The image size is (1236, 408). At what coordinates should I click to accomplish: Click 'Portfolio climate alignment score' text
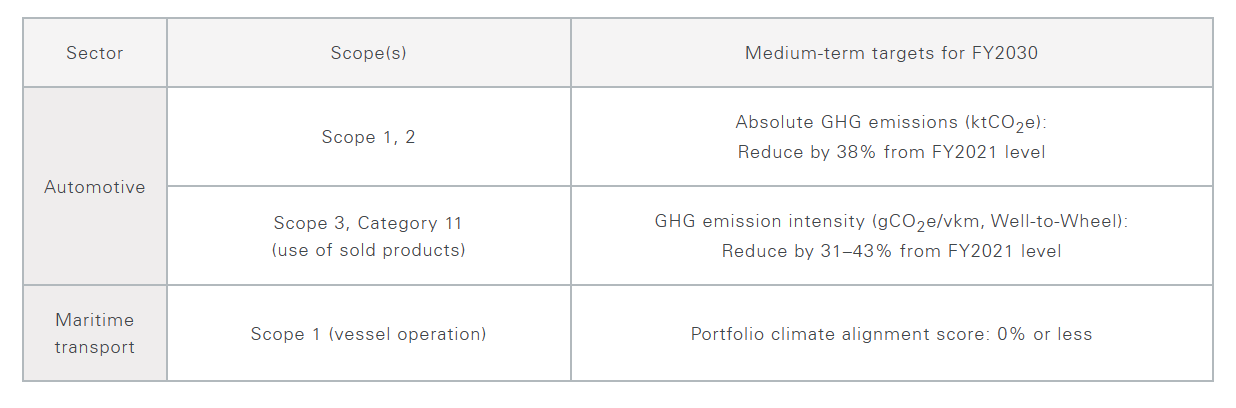tap(838, 333)
